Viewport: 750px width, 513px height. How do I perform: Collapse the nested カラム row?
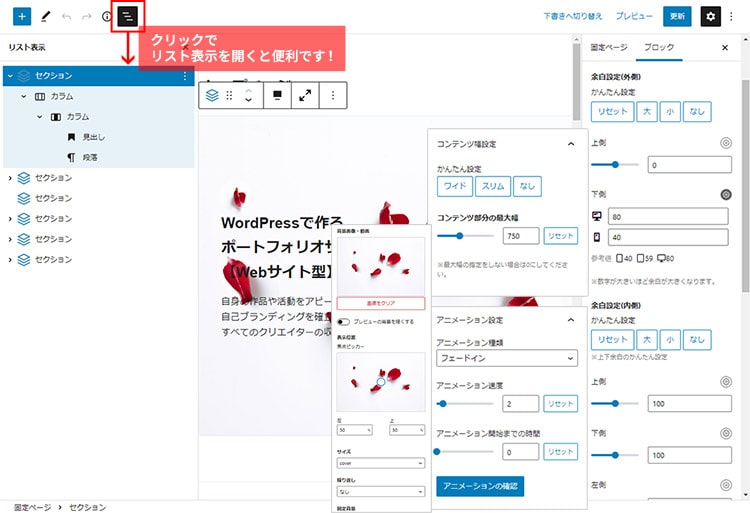[x=40, y=117]
